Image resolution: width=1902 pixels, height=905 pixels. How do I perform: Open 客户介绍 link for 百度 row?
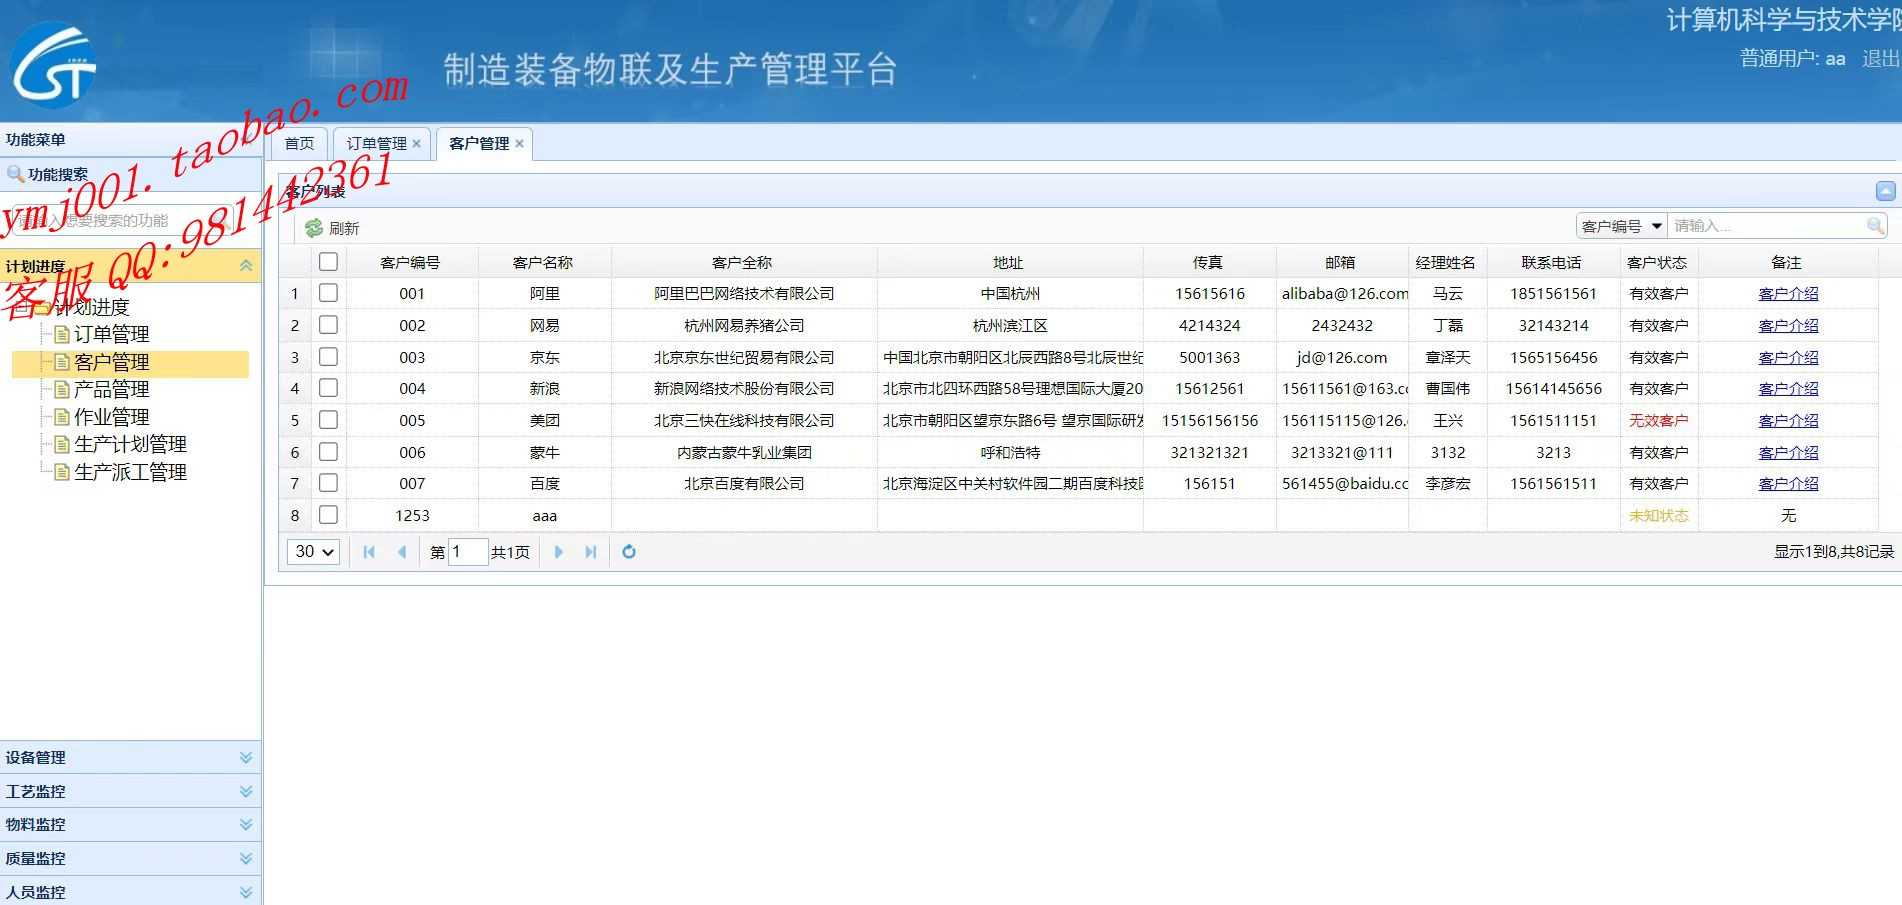[1788, 483]
